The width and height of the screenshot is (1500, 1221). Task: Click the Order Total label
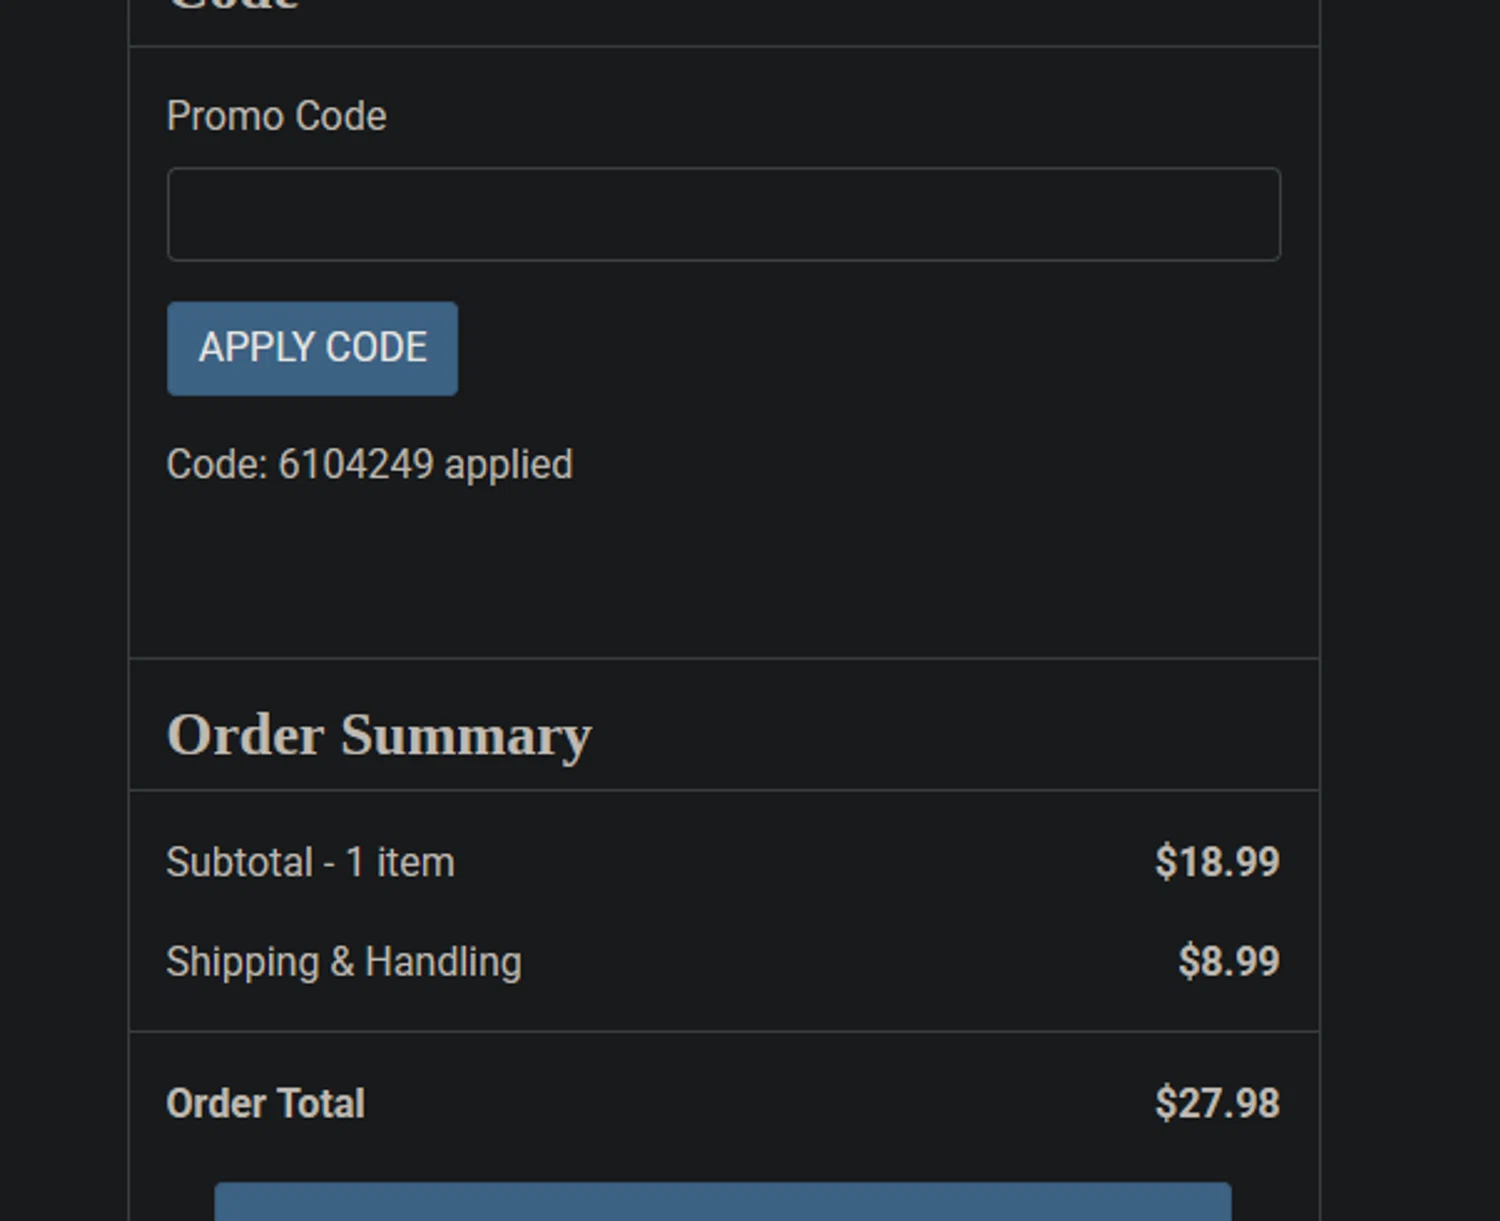coord(265,1103)
